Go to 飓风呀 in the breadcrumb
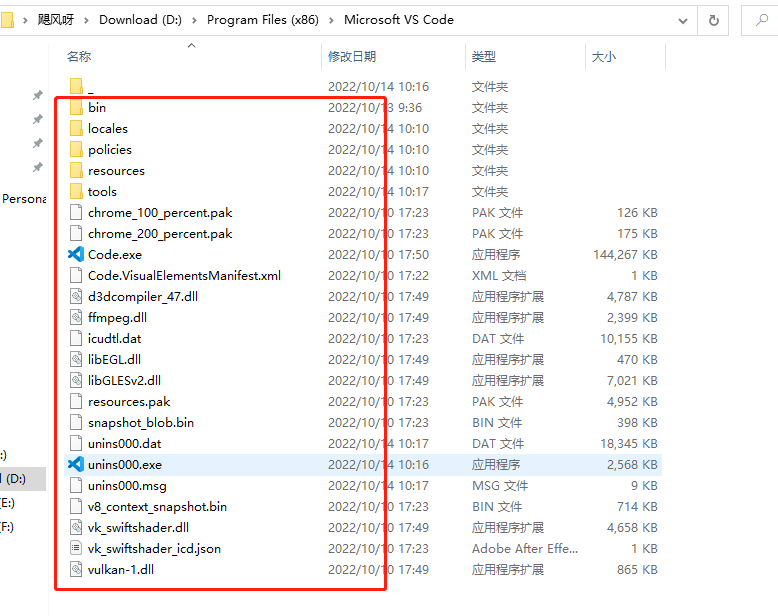This screenshot has height=616, width=778. (56, 20)
